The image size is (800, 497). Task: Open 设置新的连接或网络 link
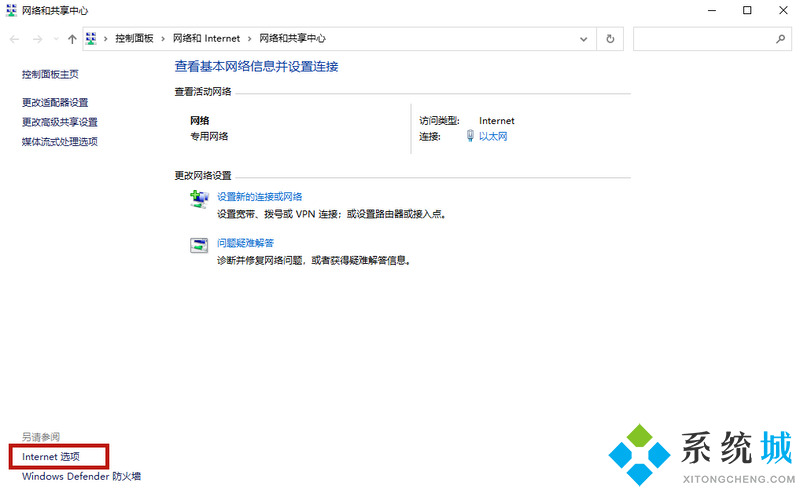click(260, 196)
